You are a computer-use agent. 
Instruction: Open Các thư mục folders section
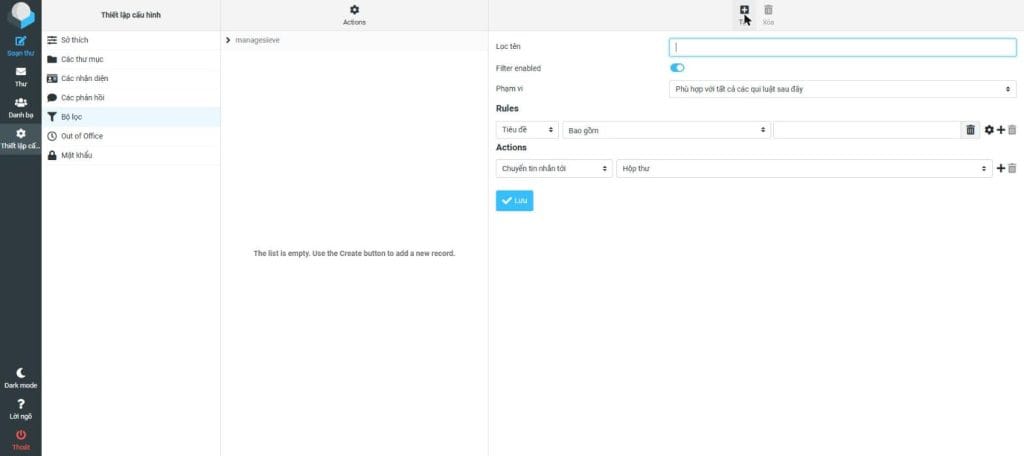[131, 59]
